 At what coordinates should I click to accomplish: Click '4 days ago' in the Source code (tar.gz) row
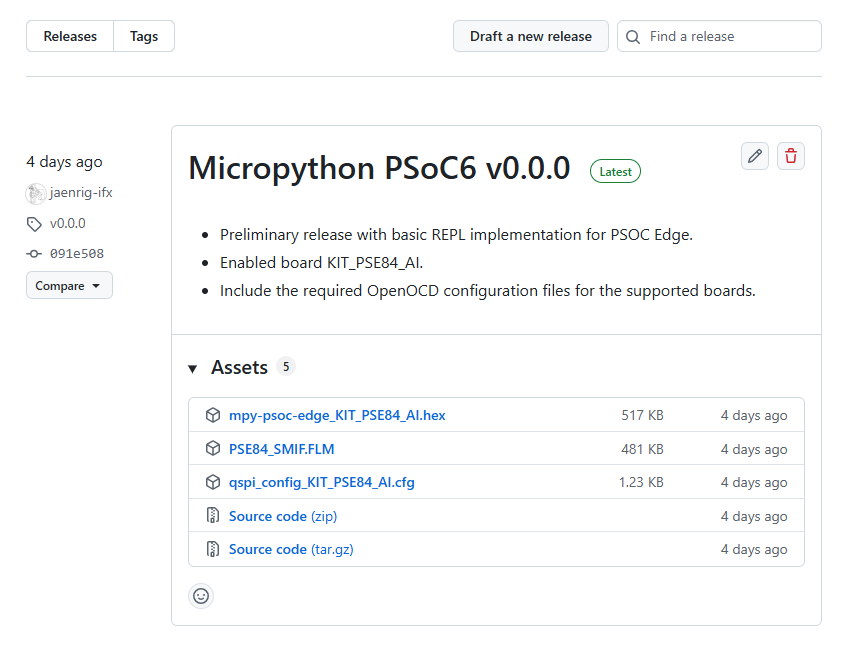tap(754, 549)
